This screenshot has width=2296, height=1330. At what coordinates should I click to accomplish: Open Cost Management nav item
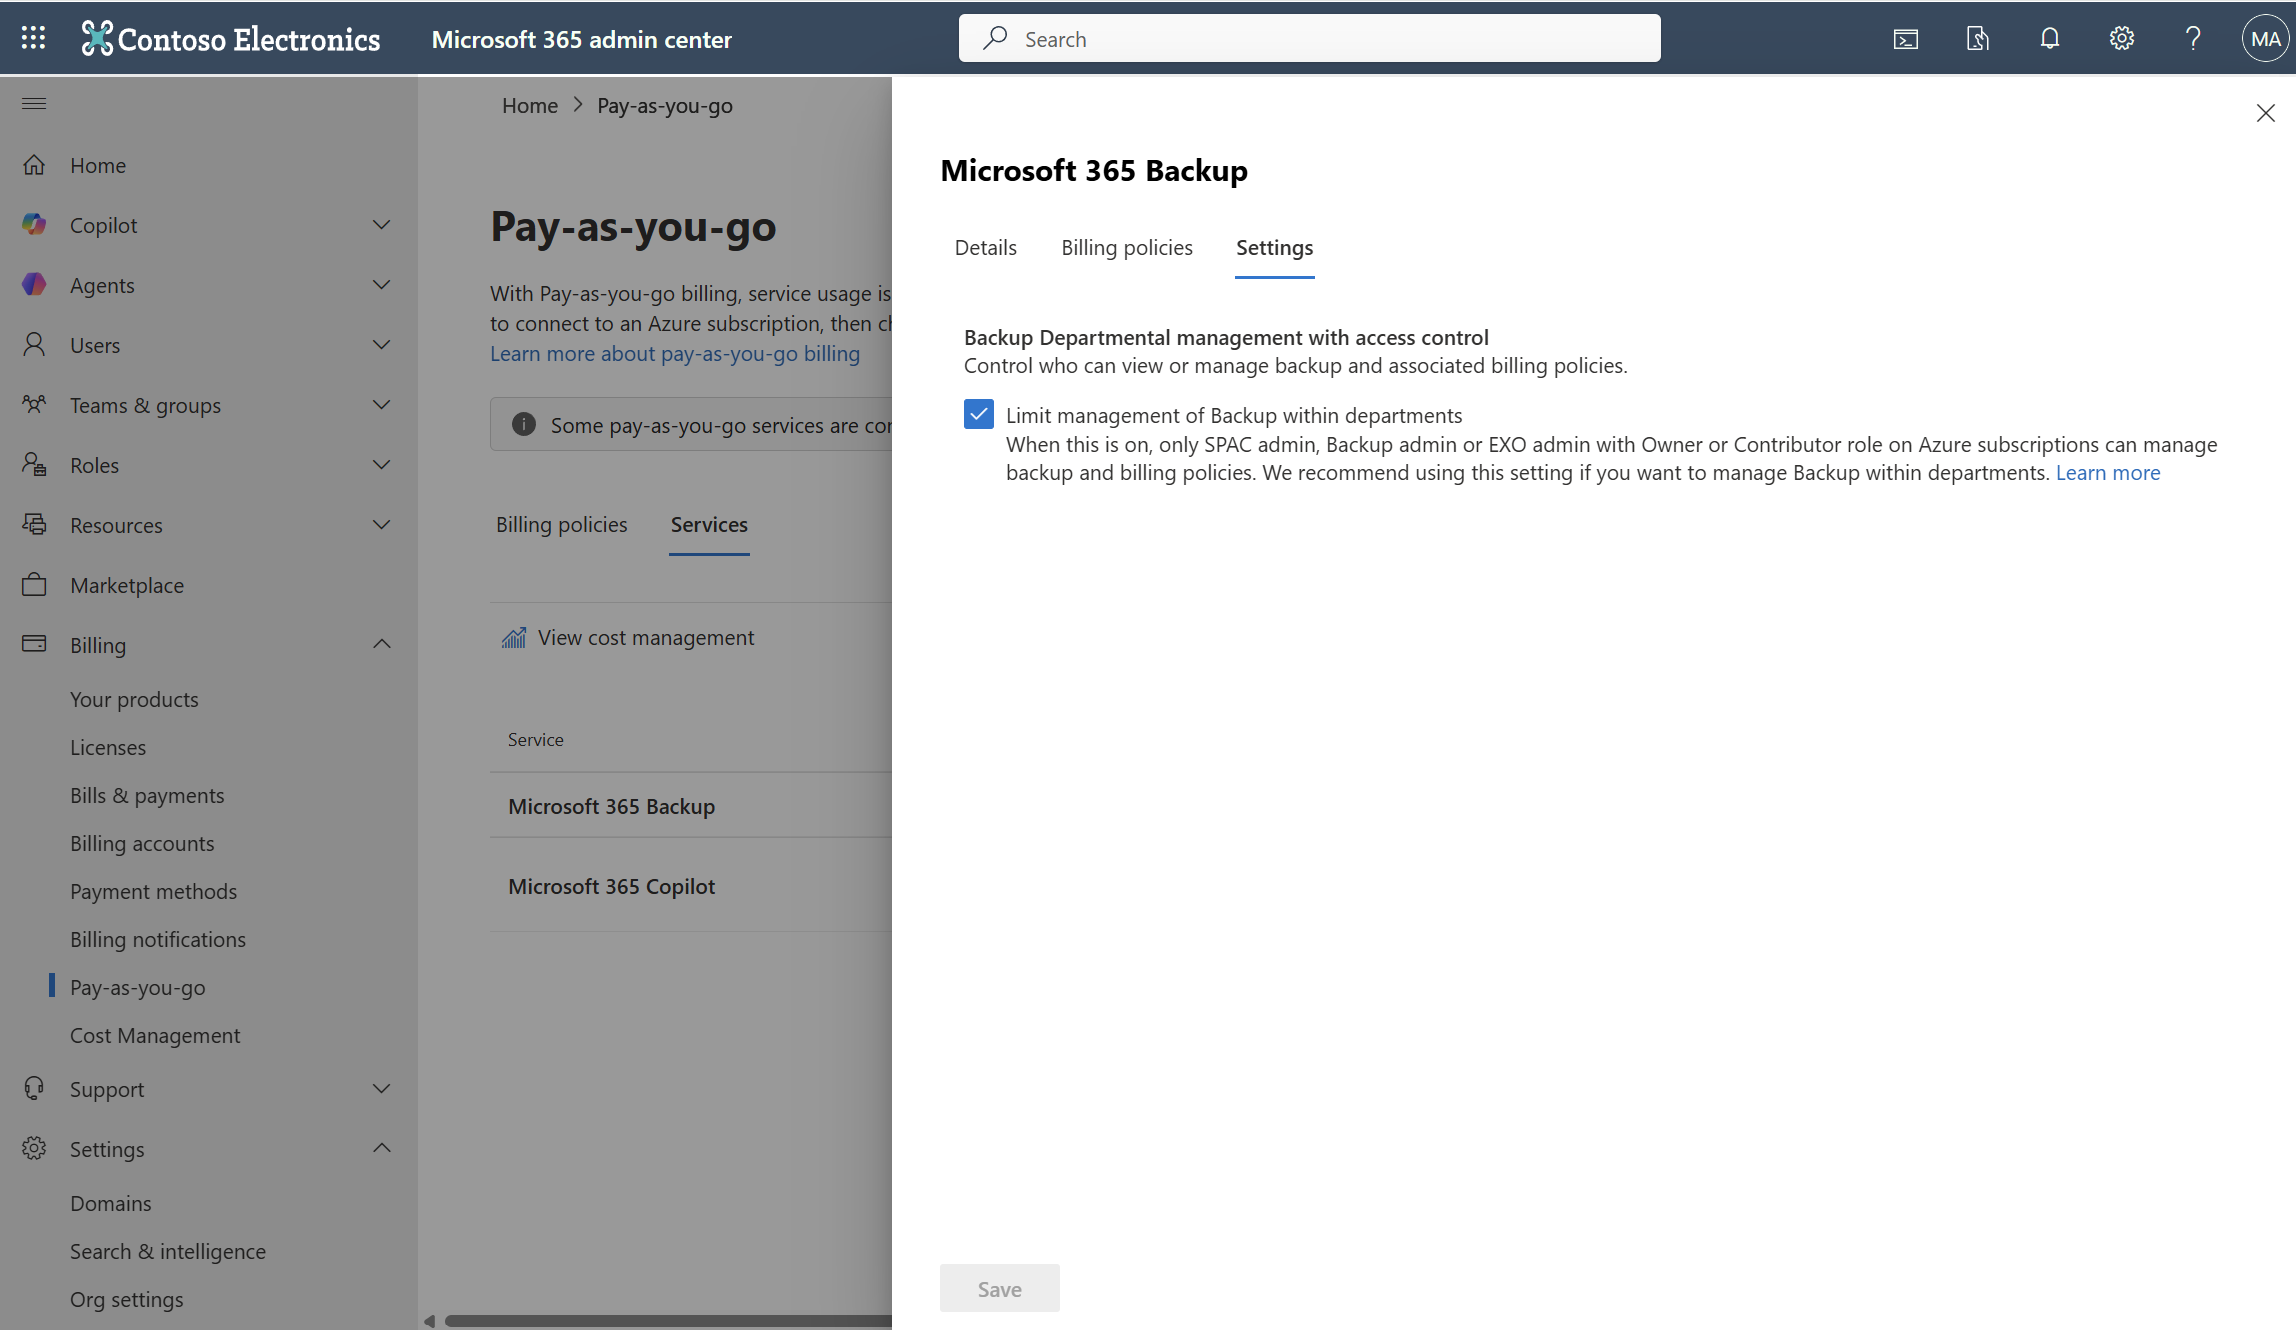(x=155, y=1036)
